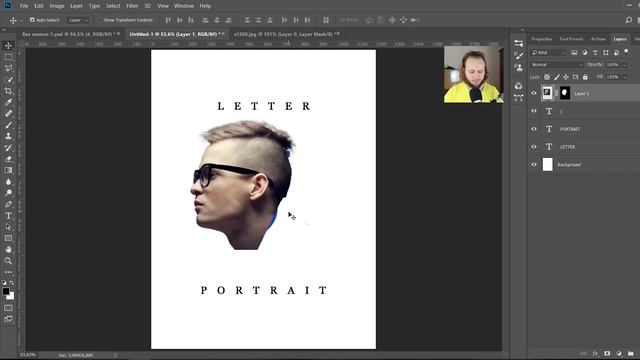Image resolution: width=640 pixels, height=360 pixels.
Task: Select the Gradient tool
Action: pos(8,170)
